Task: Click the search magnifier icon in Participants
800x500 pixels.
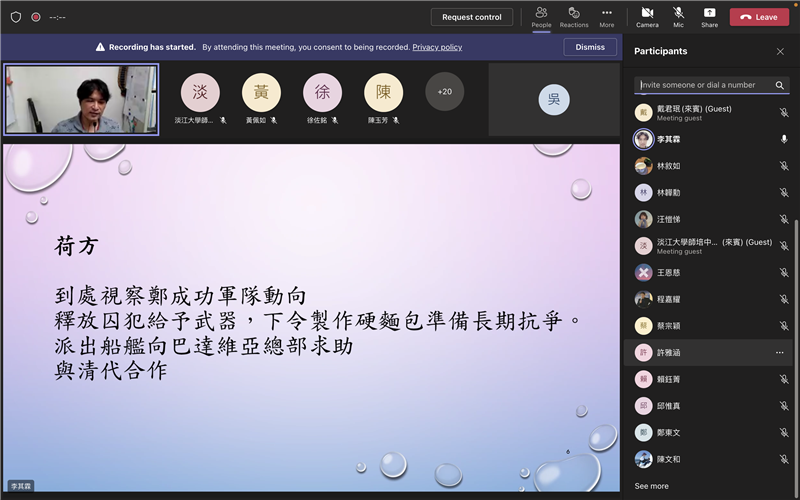Action: [780, 85]
